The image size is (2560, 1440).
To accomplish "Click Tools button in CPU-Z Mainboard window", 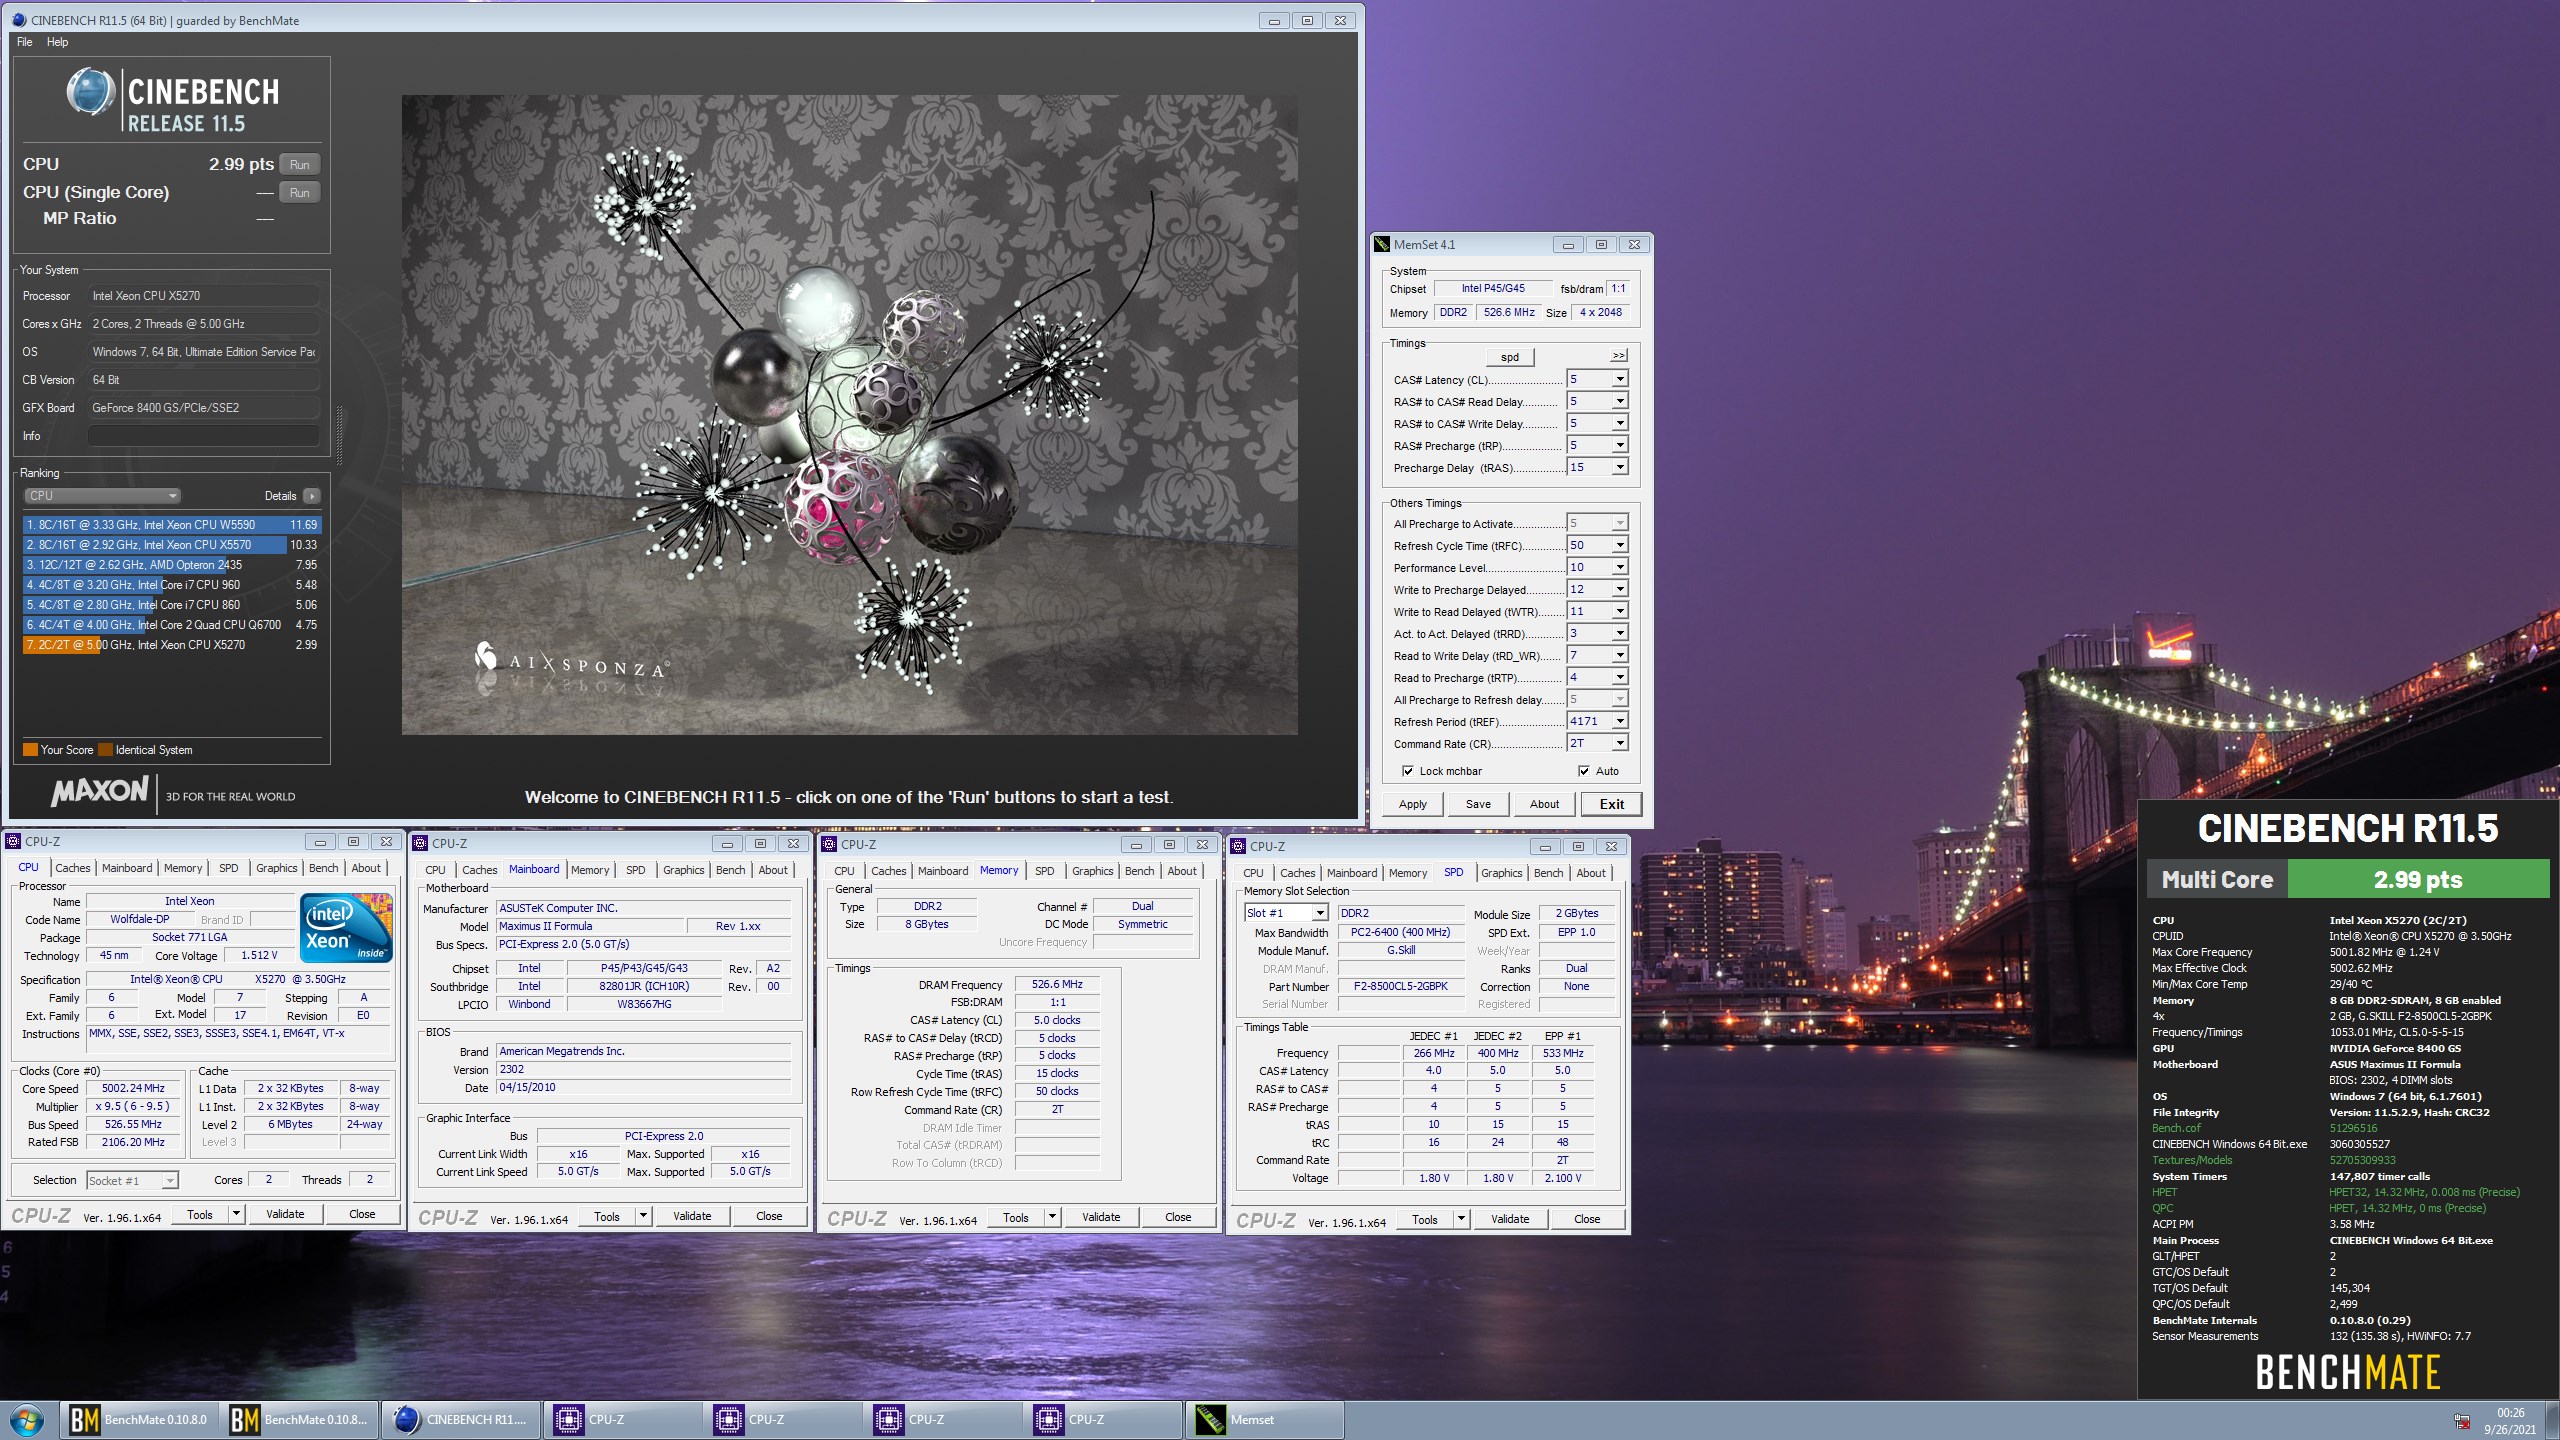I will pos(607,1217).
